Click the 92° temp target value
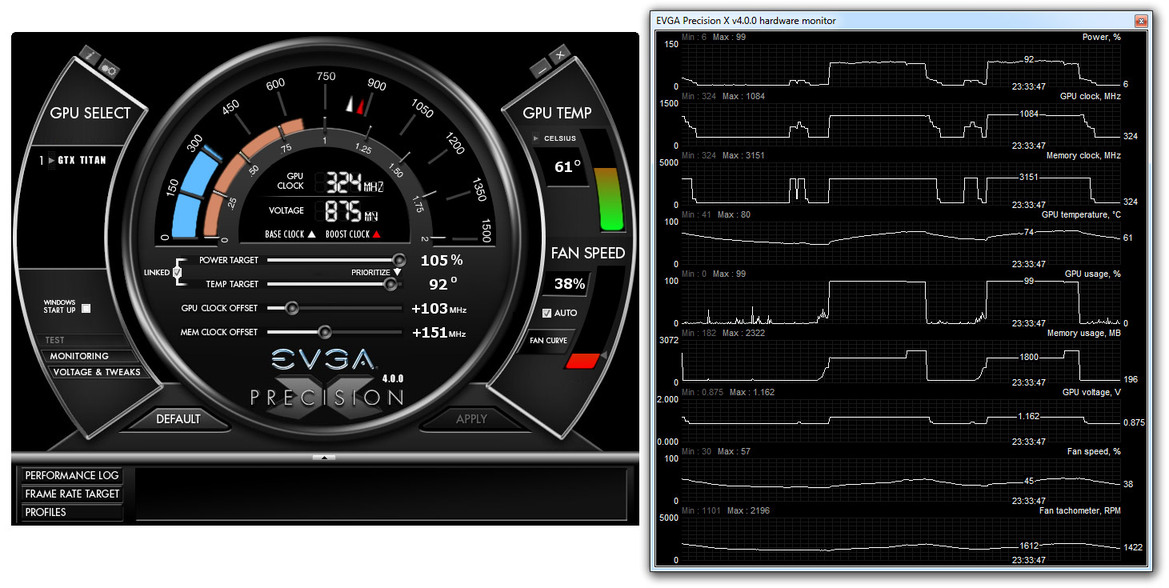1169x588 pixels. coord(443,284)
